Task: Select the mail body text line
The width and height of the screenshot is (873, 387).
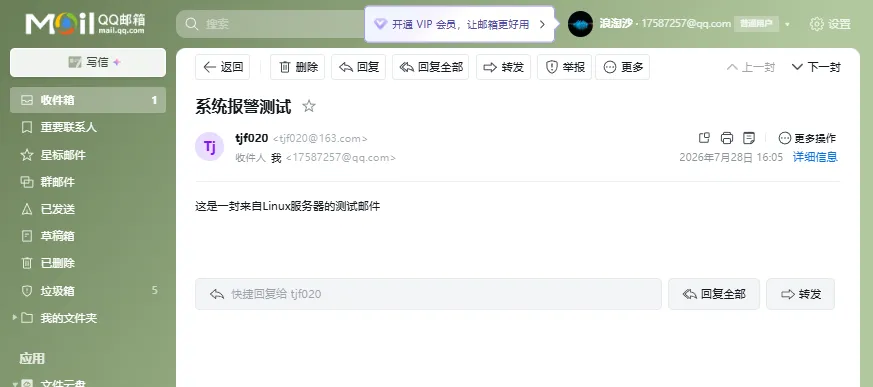Action: [x=288, y=206]
